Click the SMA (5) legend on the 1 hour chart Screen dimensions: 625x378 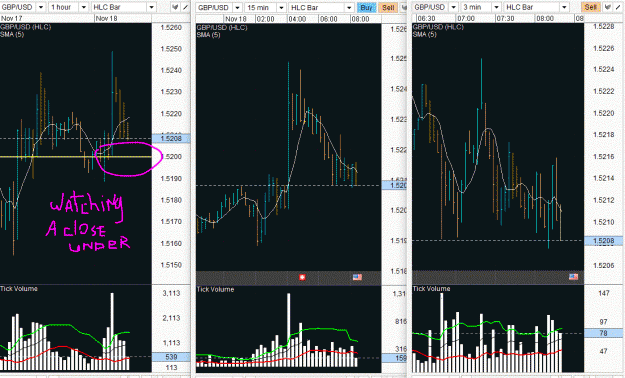coord(12,35)
